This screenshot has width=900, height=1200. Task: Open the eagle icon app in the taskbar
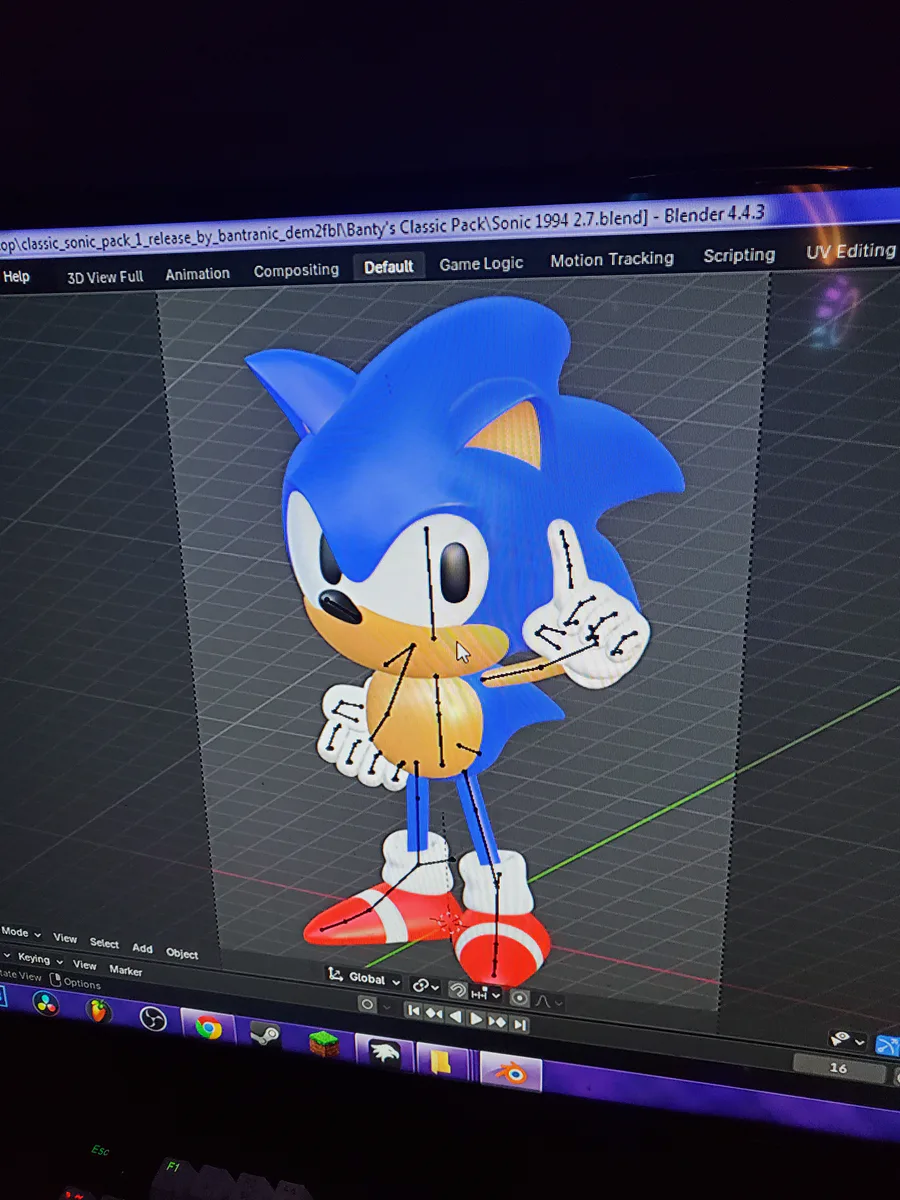click(x=383, y=1053)
